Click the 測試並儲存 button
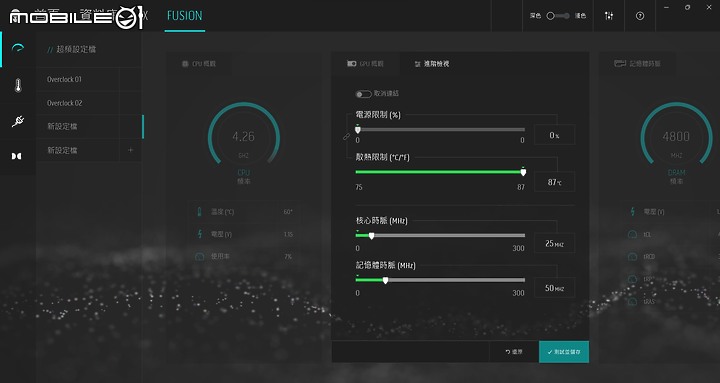This screenshot has height=383, width=720. (x=564, y=352)
